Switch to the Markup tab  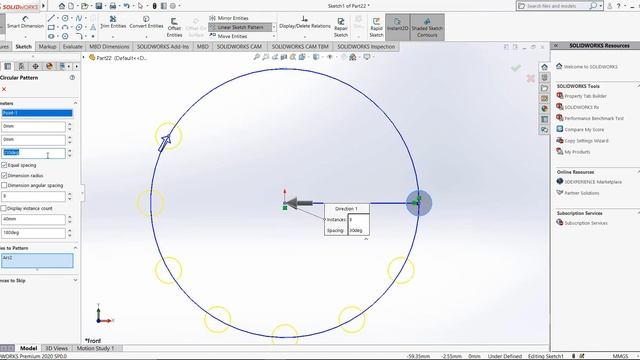pyautogui.click(x=47, y=47)
